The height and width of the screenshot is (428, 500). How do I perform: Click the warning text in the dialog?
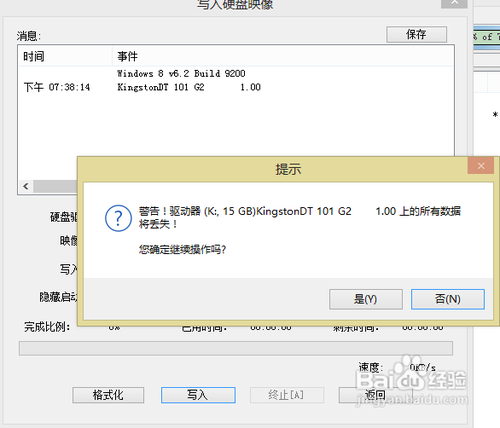pyautogui.click(x=300, y=217)
